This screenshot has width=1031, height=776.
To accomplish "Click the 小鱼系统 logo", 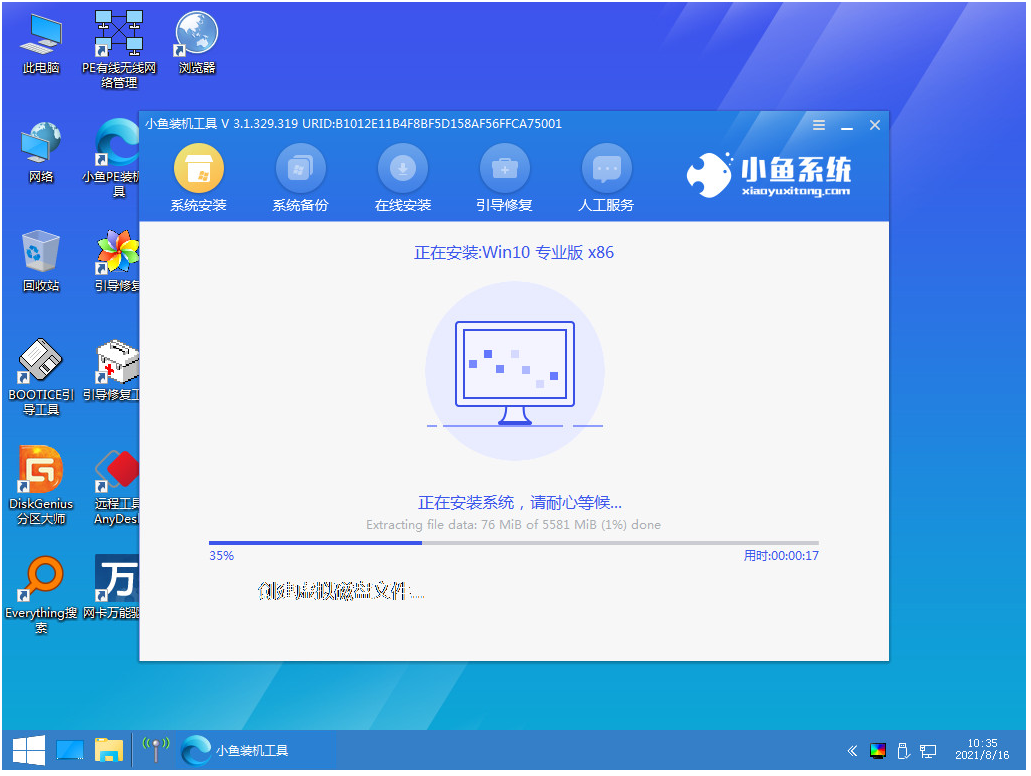I will [x=769, y=175].
